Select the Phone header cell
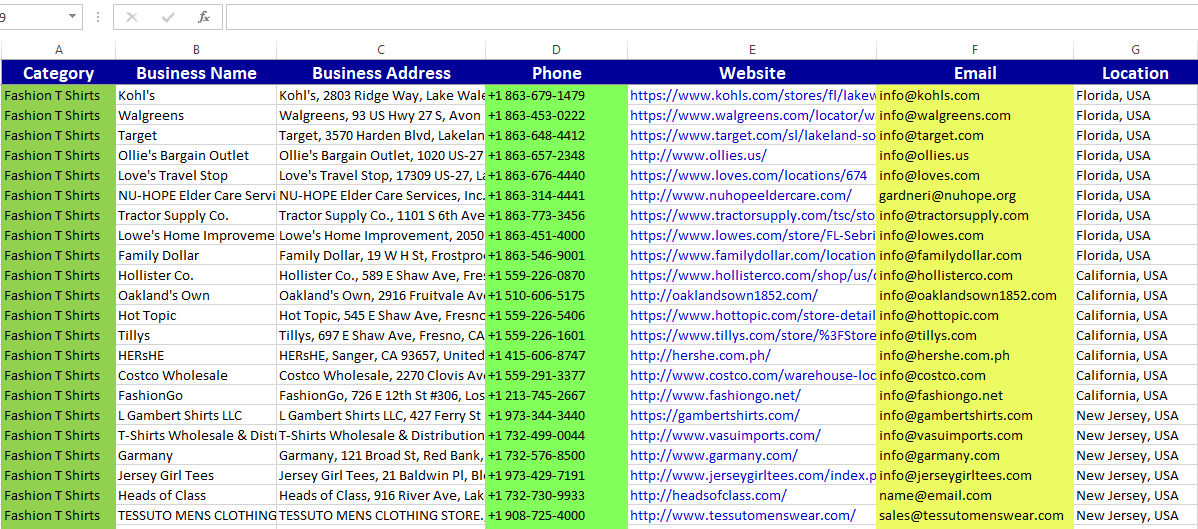 tap(556, 73)
